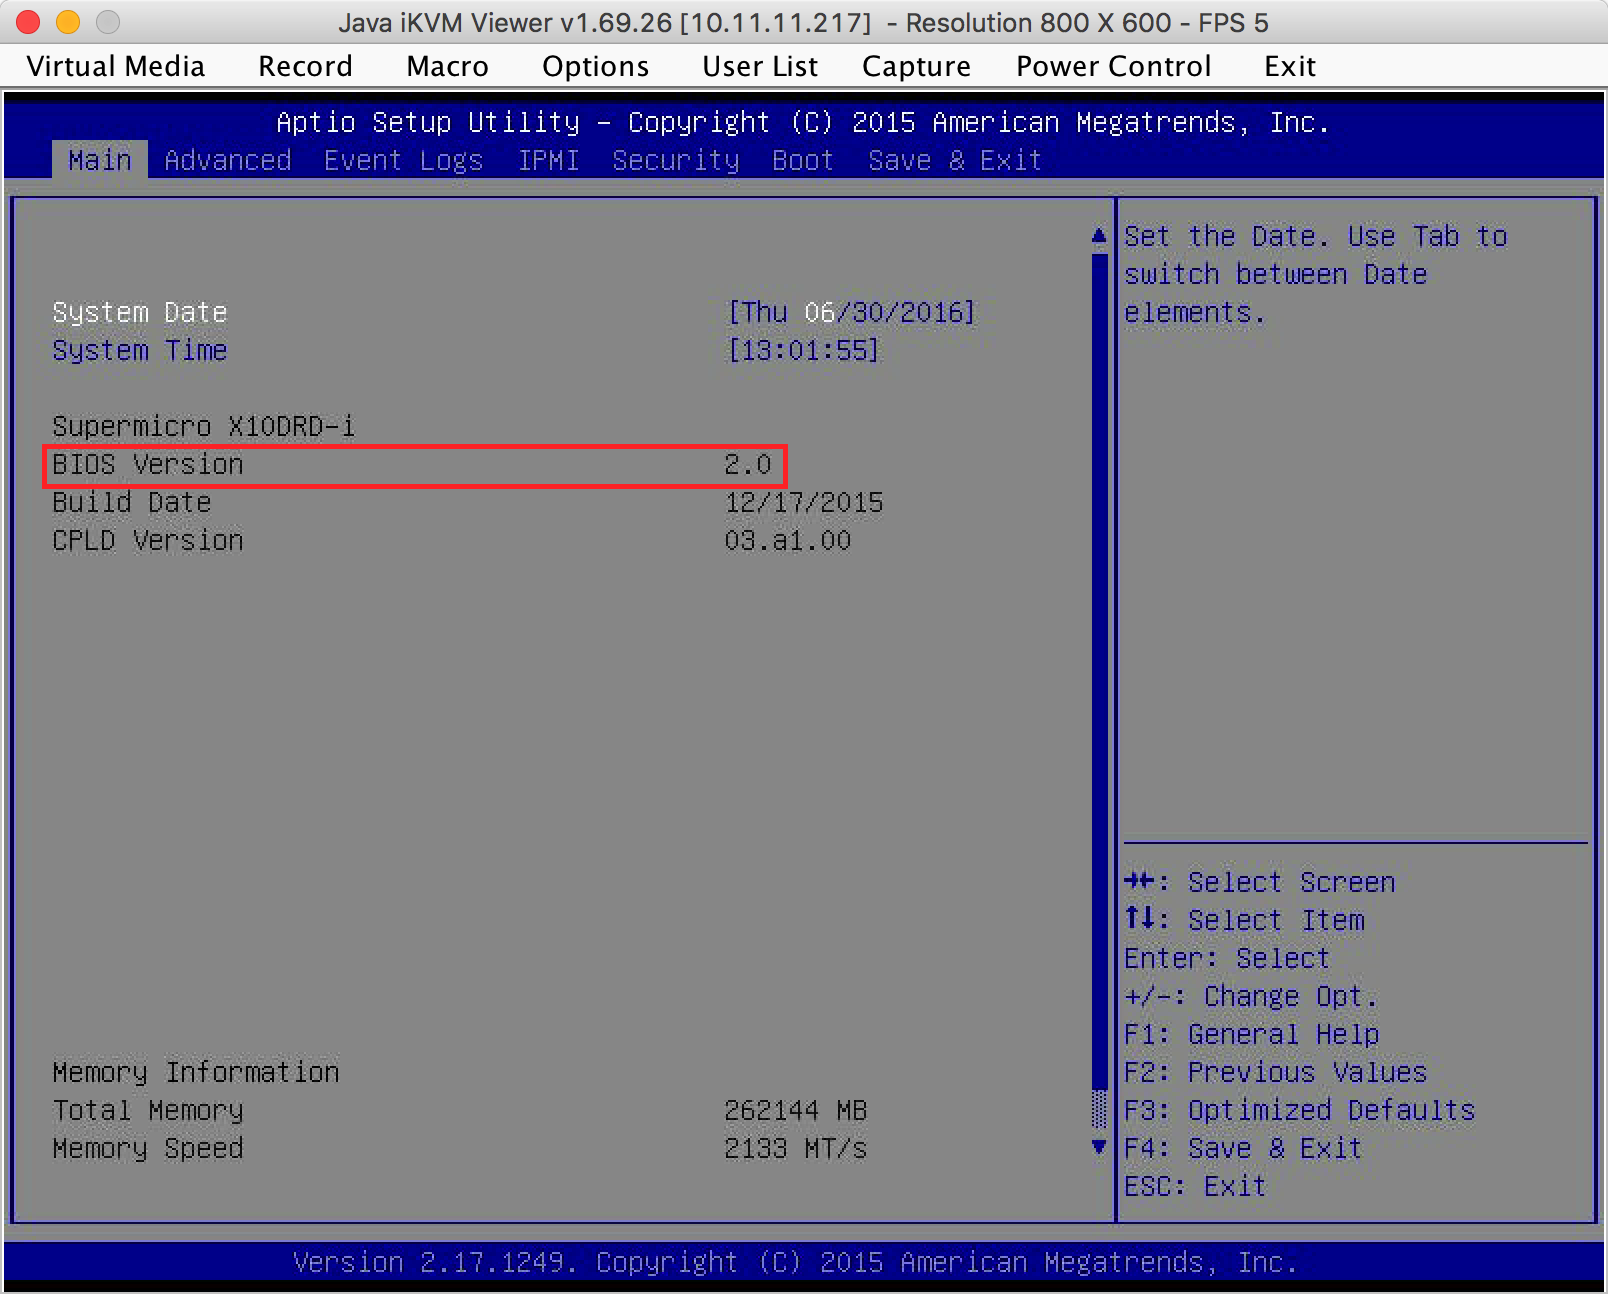This screenshot has height=1296, width=1608.
Task: Click the scrollbar up arrow
Action: point(1099,236)
